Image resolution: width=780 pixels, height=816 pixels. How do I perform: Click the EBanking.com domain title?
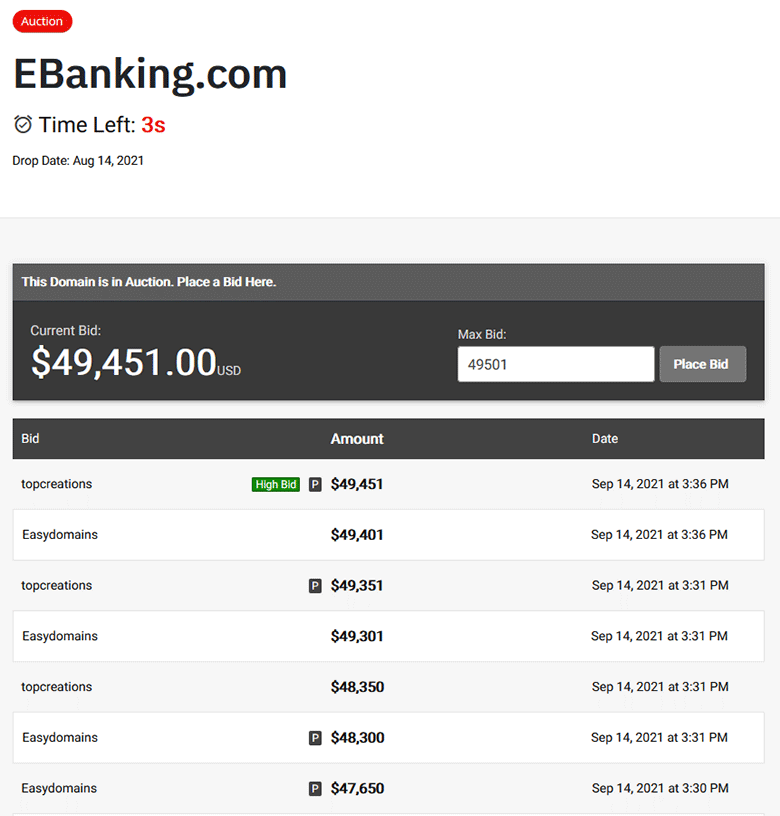click(150, 74)
